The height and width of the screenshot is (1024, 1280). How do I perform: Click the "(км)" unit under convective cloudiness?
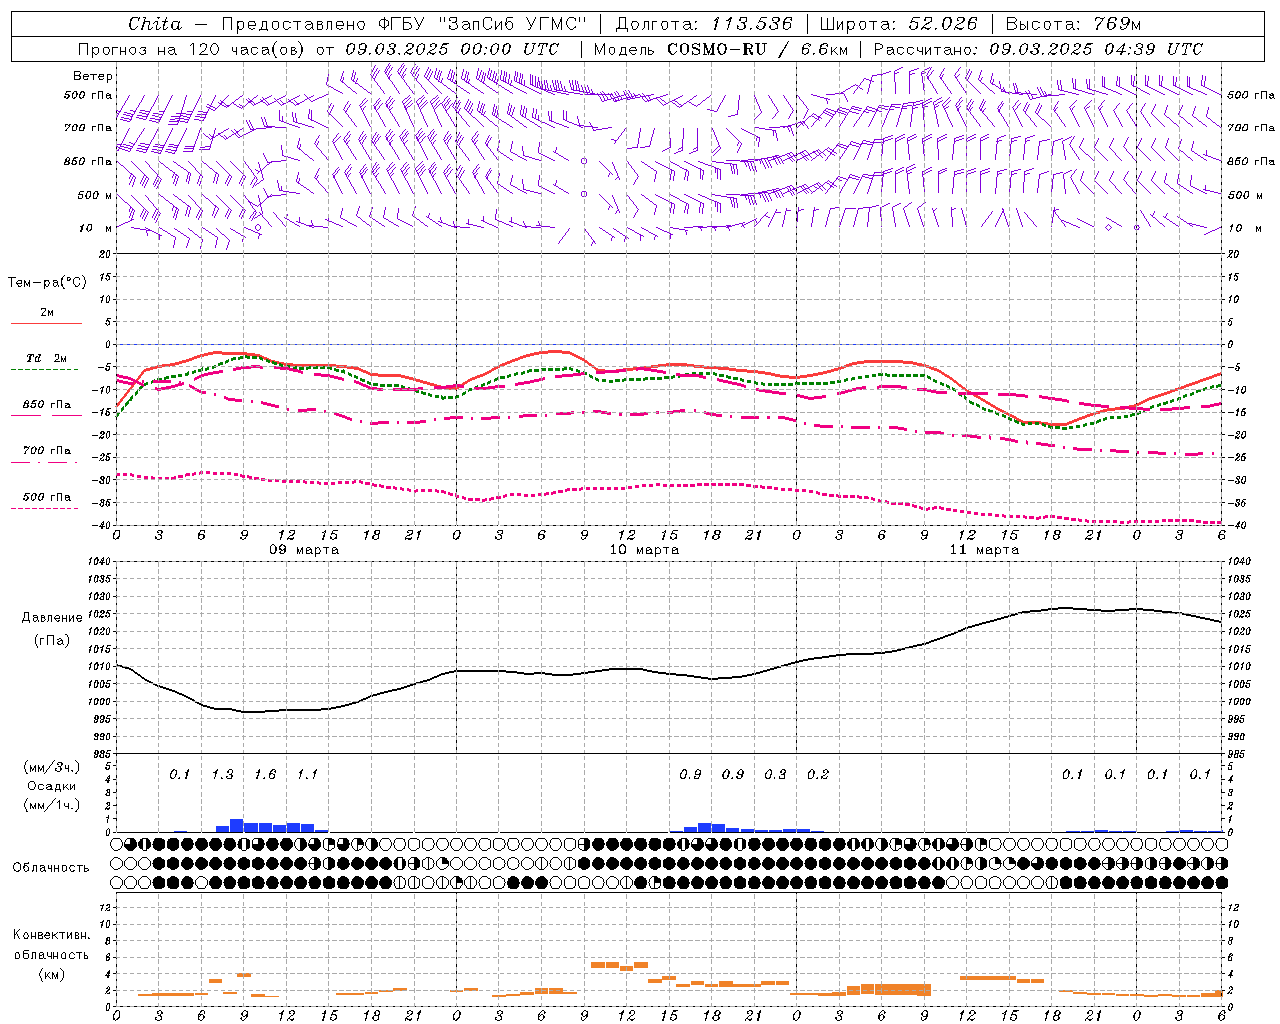[x=52, y=975]
